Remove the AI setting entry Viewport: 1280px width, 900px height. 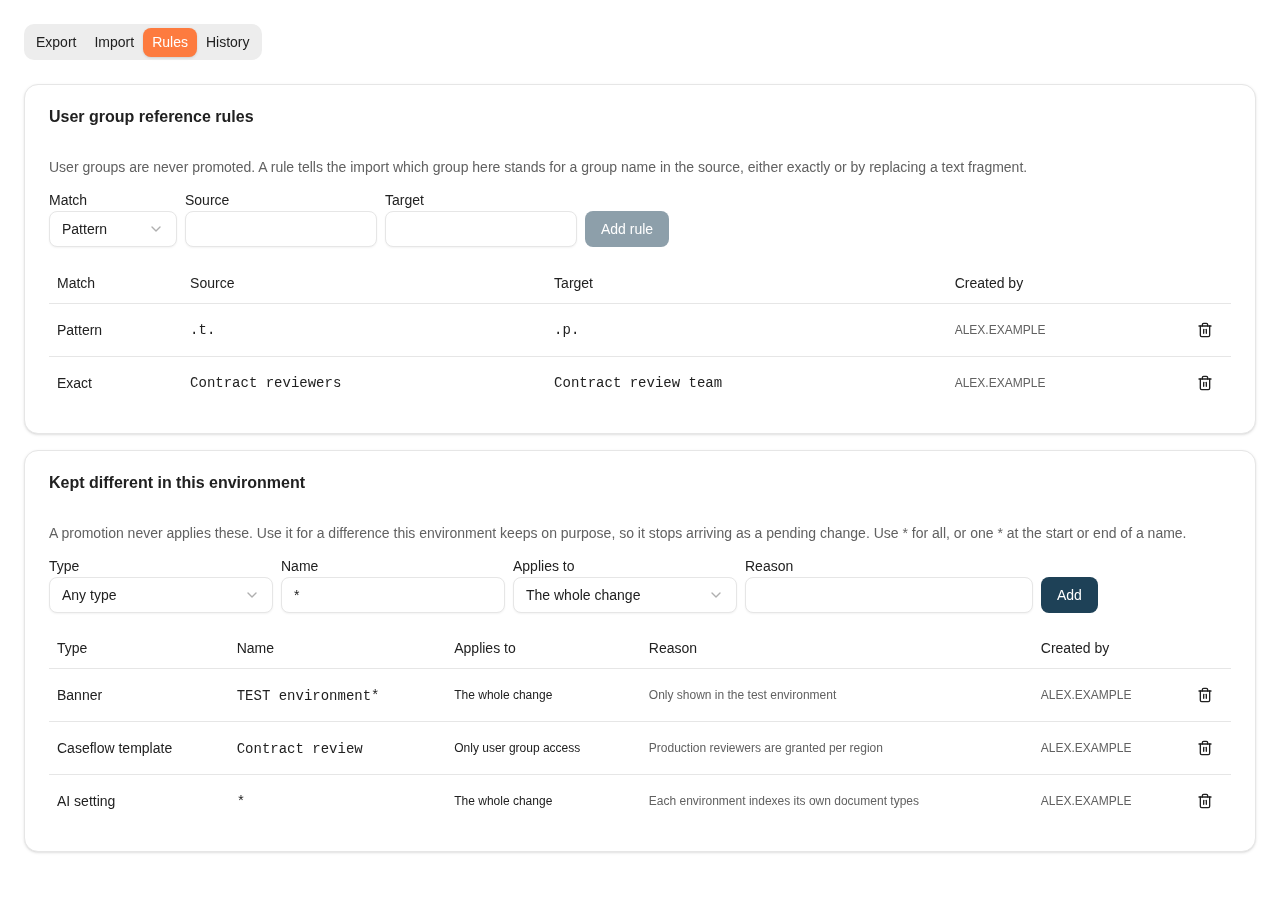point(1205,801)
